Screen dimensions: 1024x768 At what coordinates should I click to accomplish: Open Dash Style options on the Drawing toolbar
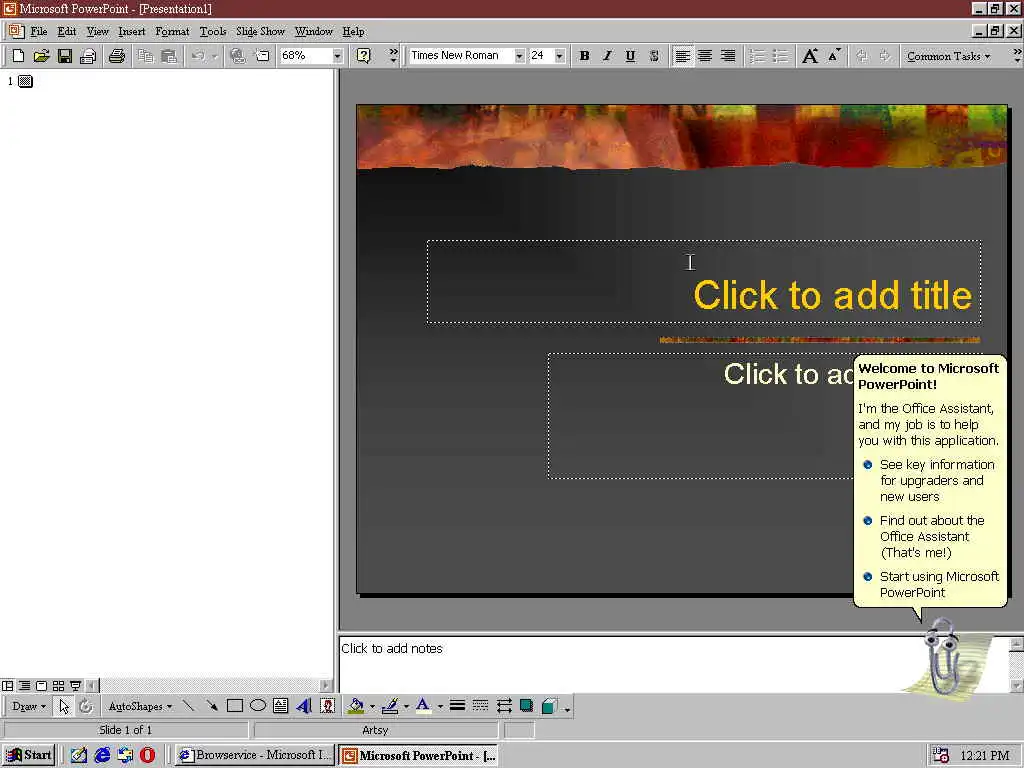(x=480, y=706)
